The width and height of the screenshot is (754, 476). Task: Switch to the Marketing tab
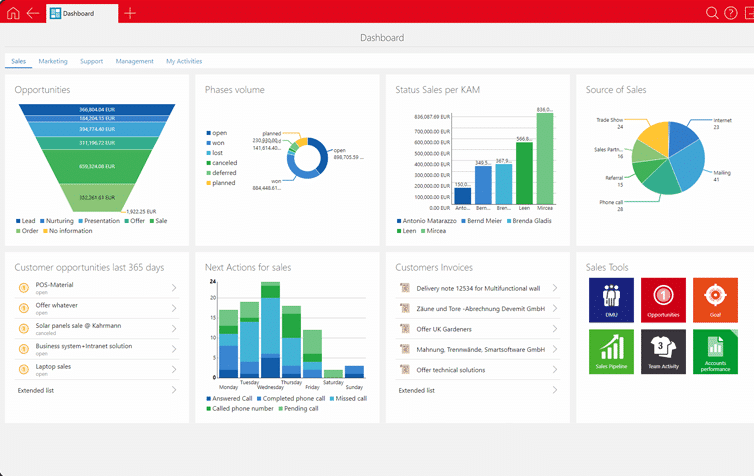point(53,61)
